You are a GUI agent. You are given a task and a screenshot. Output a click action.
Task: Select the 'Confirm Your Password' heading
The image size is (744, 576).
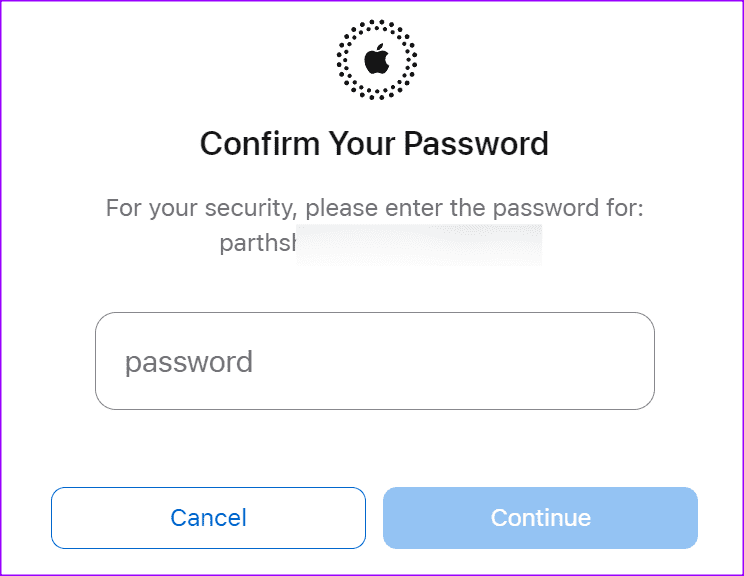374,143
